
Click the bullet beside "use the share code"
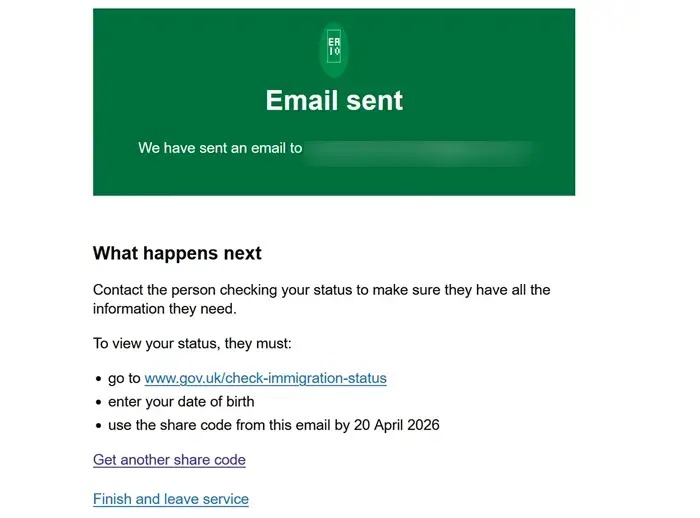click(98, 426)
